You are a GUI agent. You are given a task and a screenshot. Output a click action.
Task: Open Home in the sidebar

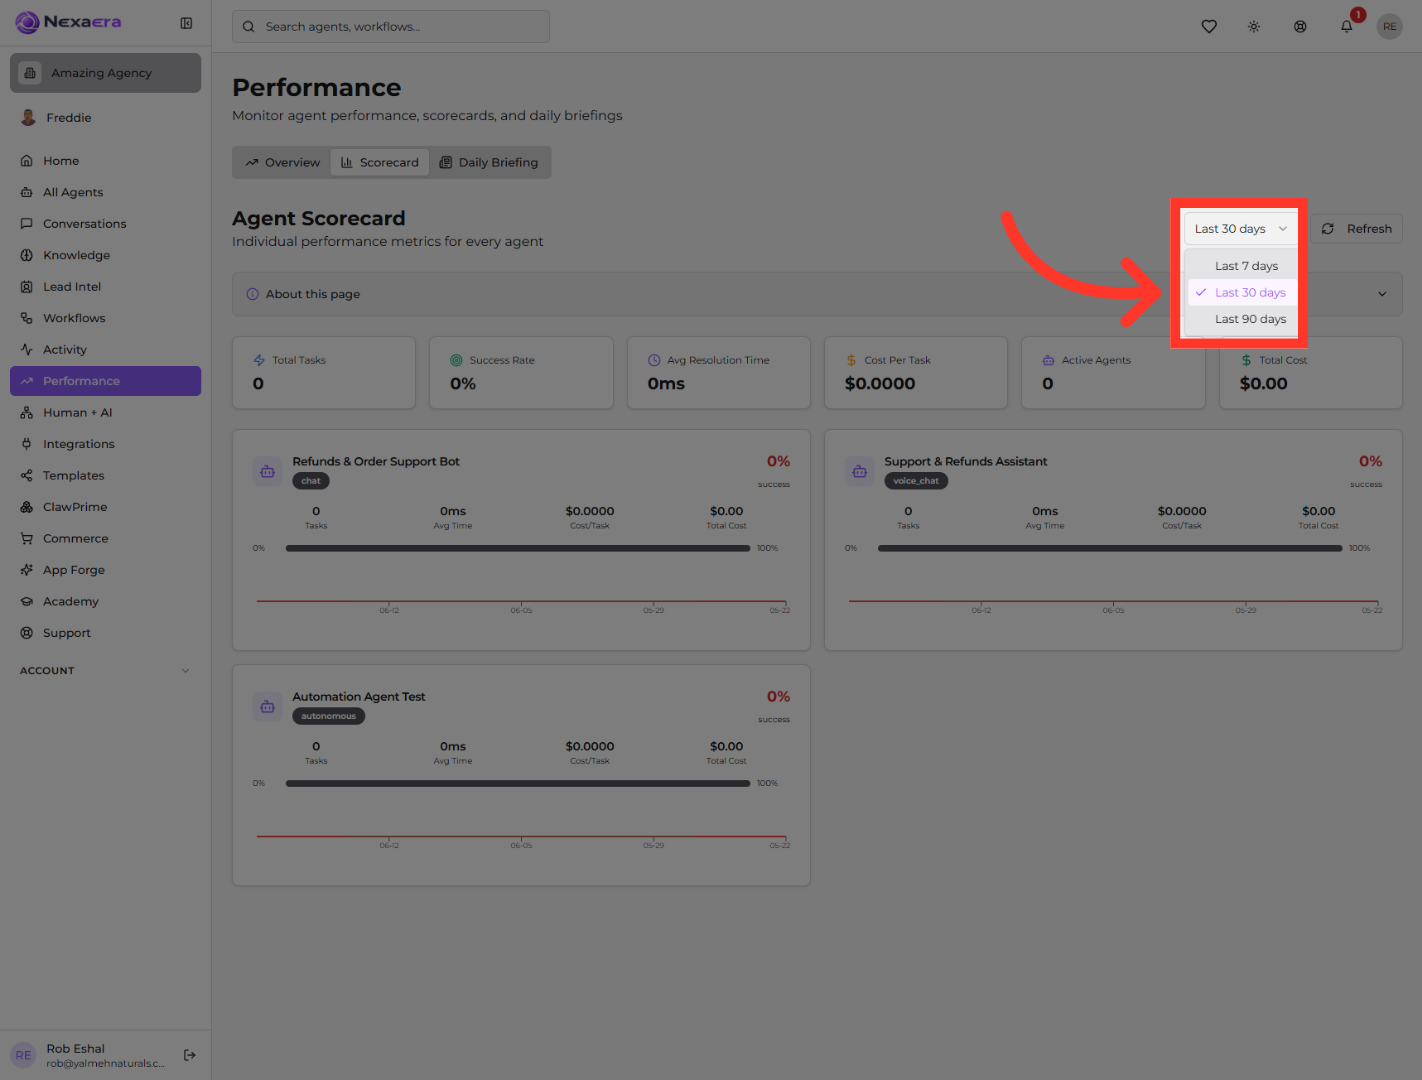(105, 161)
